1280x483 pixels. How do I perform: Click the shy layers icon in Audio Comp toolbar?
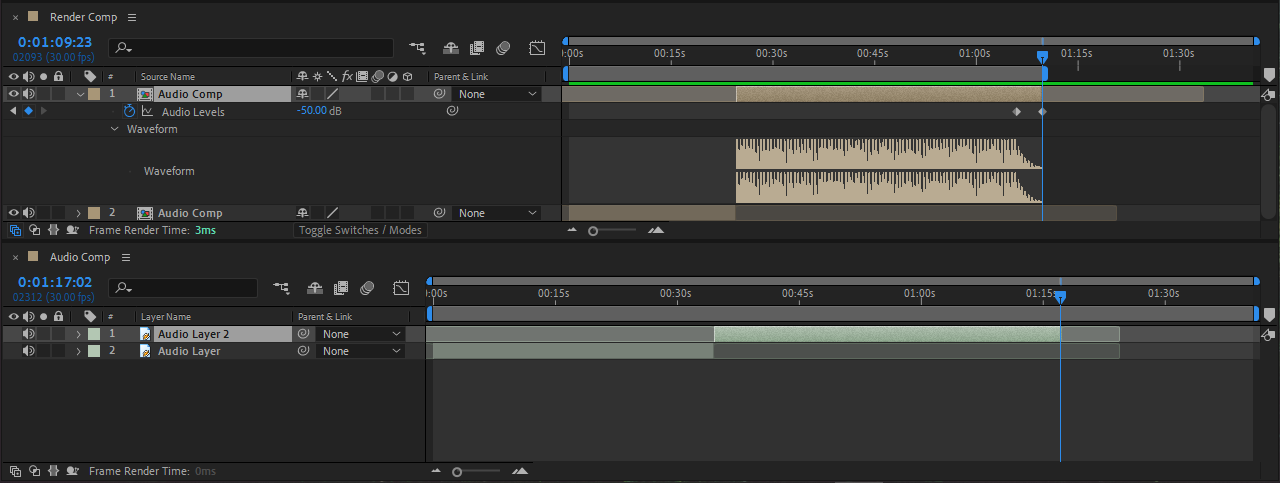(x=315, y=288)
